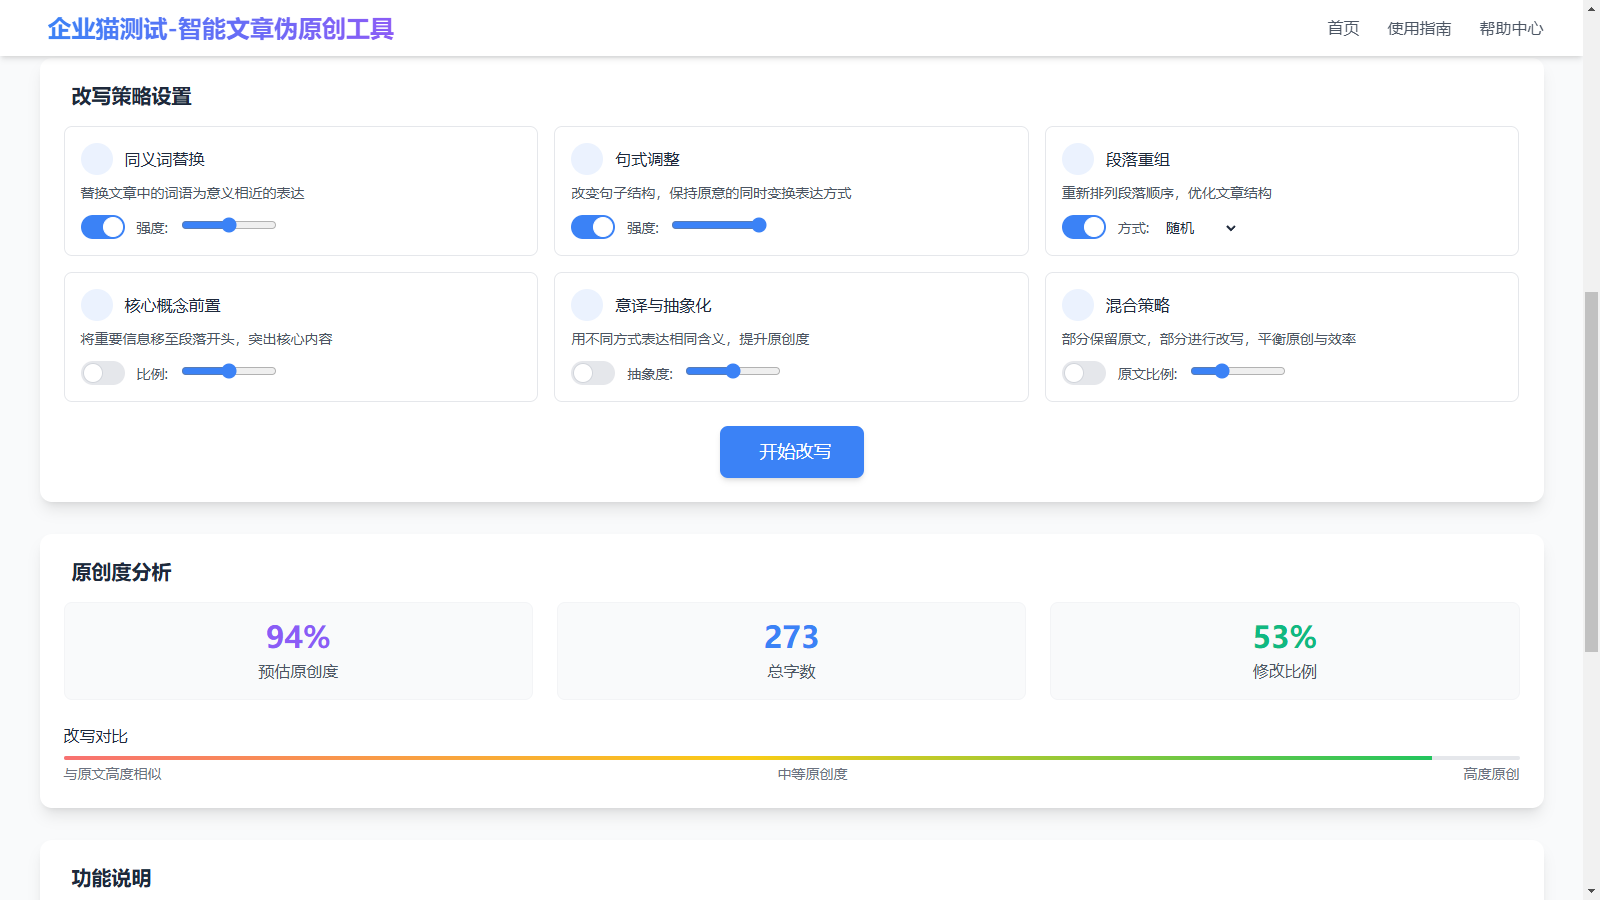This screenshot has width=1600, height=900.
Task: Open 使用指南 from the navigation bar
Action: [x=1419, y=28]
